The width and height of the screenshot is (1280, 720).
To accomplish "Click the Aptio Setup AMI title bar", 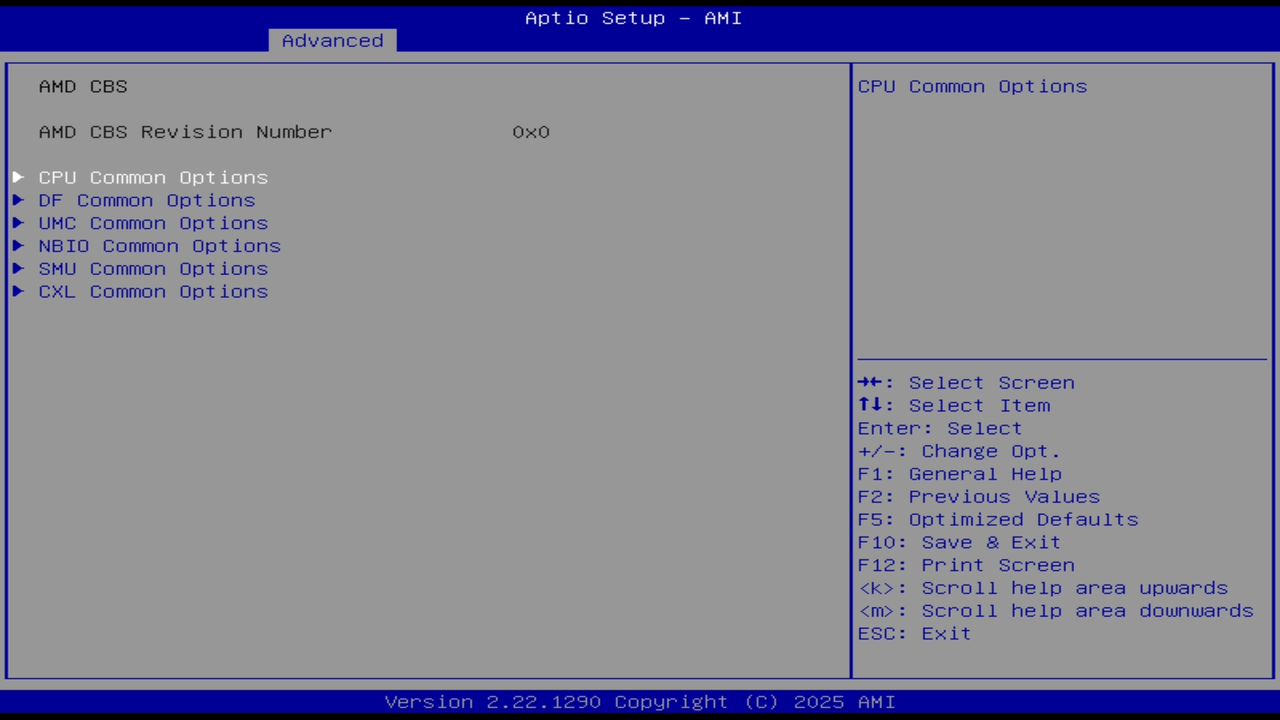I will (633, 17).
